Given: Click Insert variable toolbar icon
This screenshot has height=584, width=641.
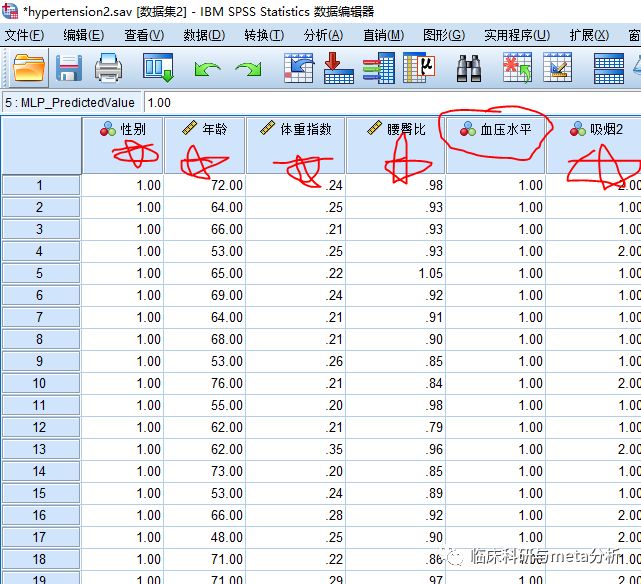Looking at the screenshot, I should 557,68.
